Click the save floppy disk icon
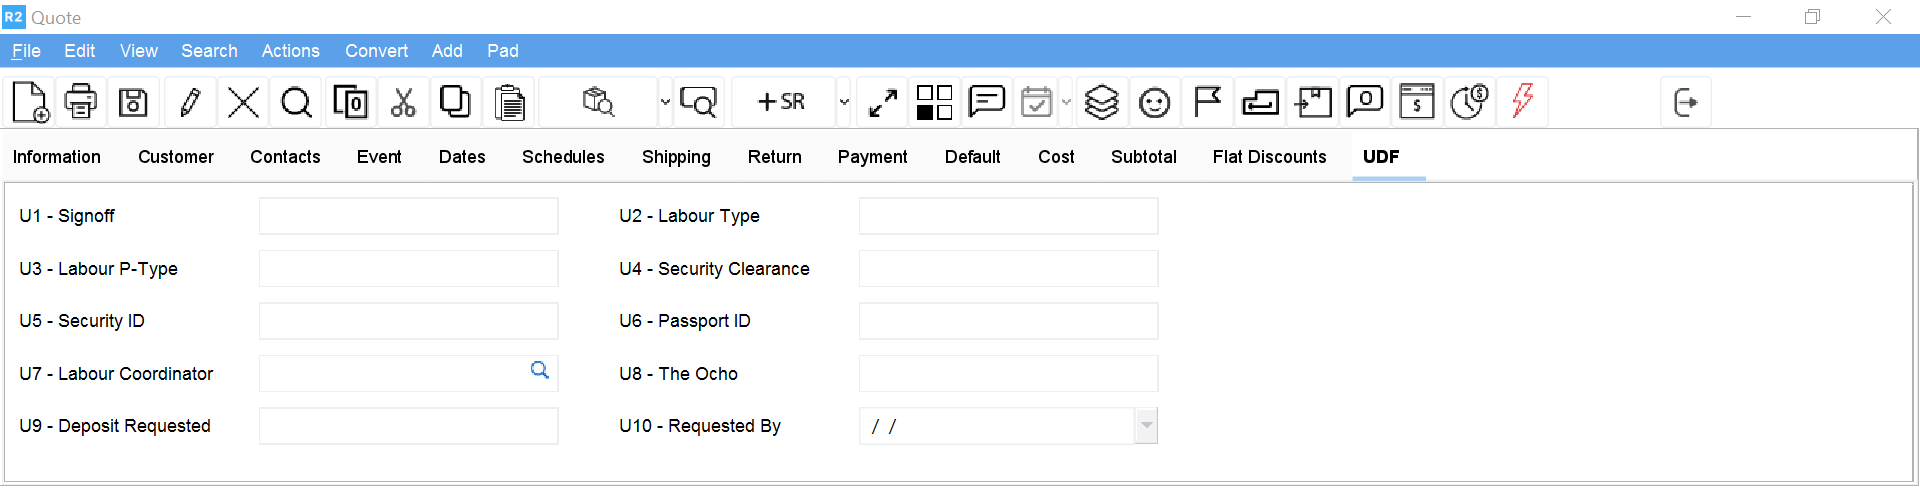This screenshot has height=488, width=1920. (133, 102)
